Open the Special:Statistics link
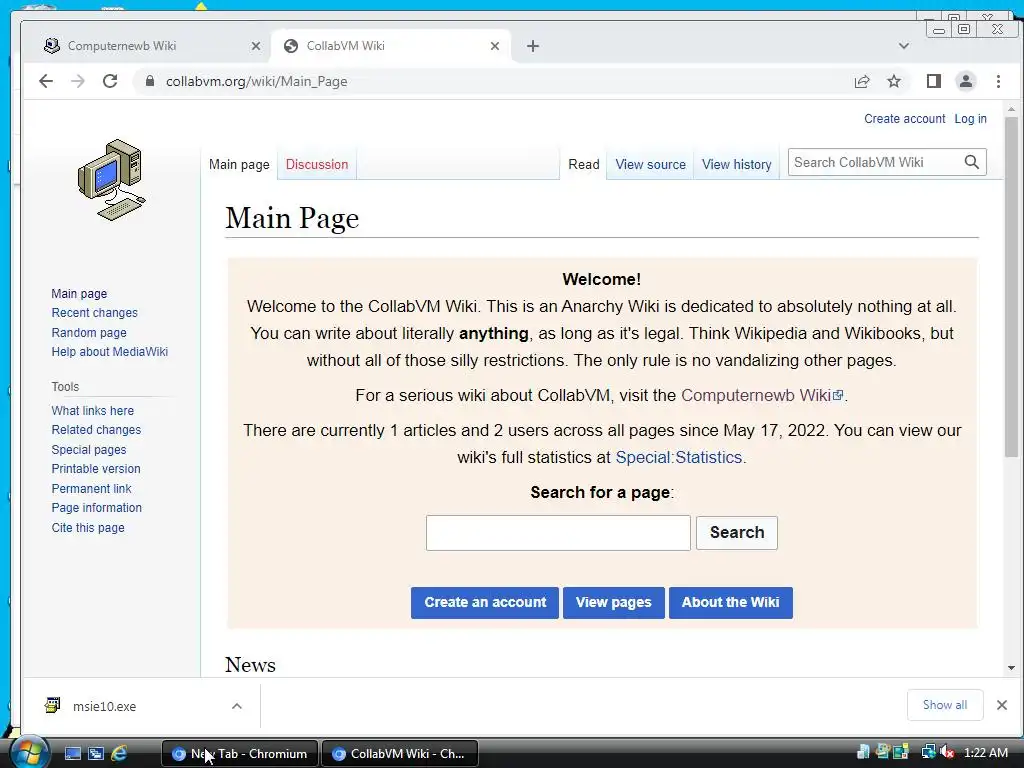Image resolution: width=1024 pixels, height=768 pixels. 679,457
